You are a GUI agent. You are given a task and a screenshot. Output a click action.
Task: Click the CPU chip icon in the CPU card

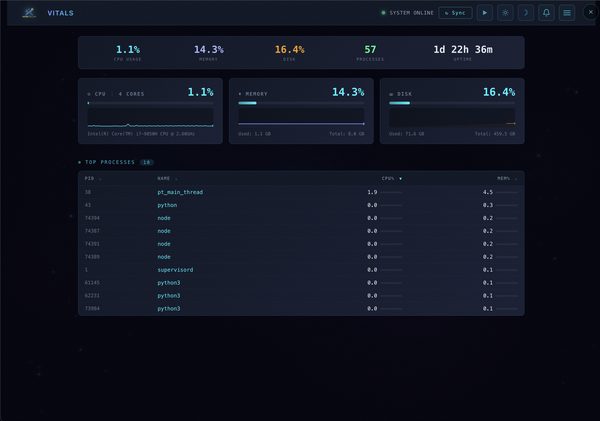click(x=89, y=94)
